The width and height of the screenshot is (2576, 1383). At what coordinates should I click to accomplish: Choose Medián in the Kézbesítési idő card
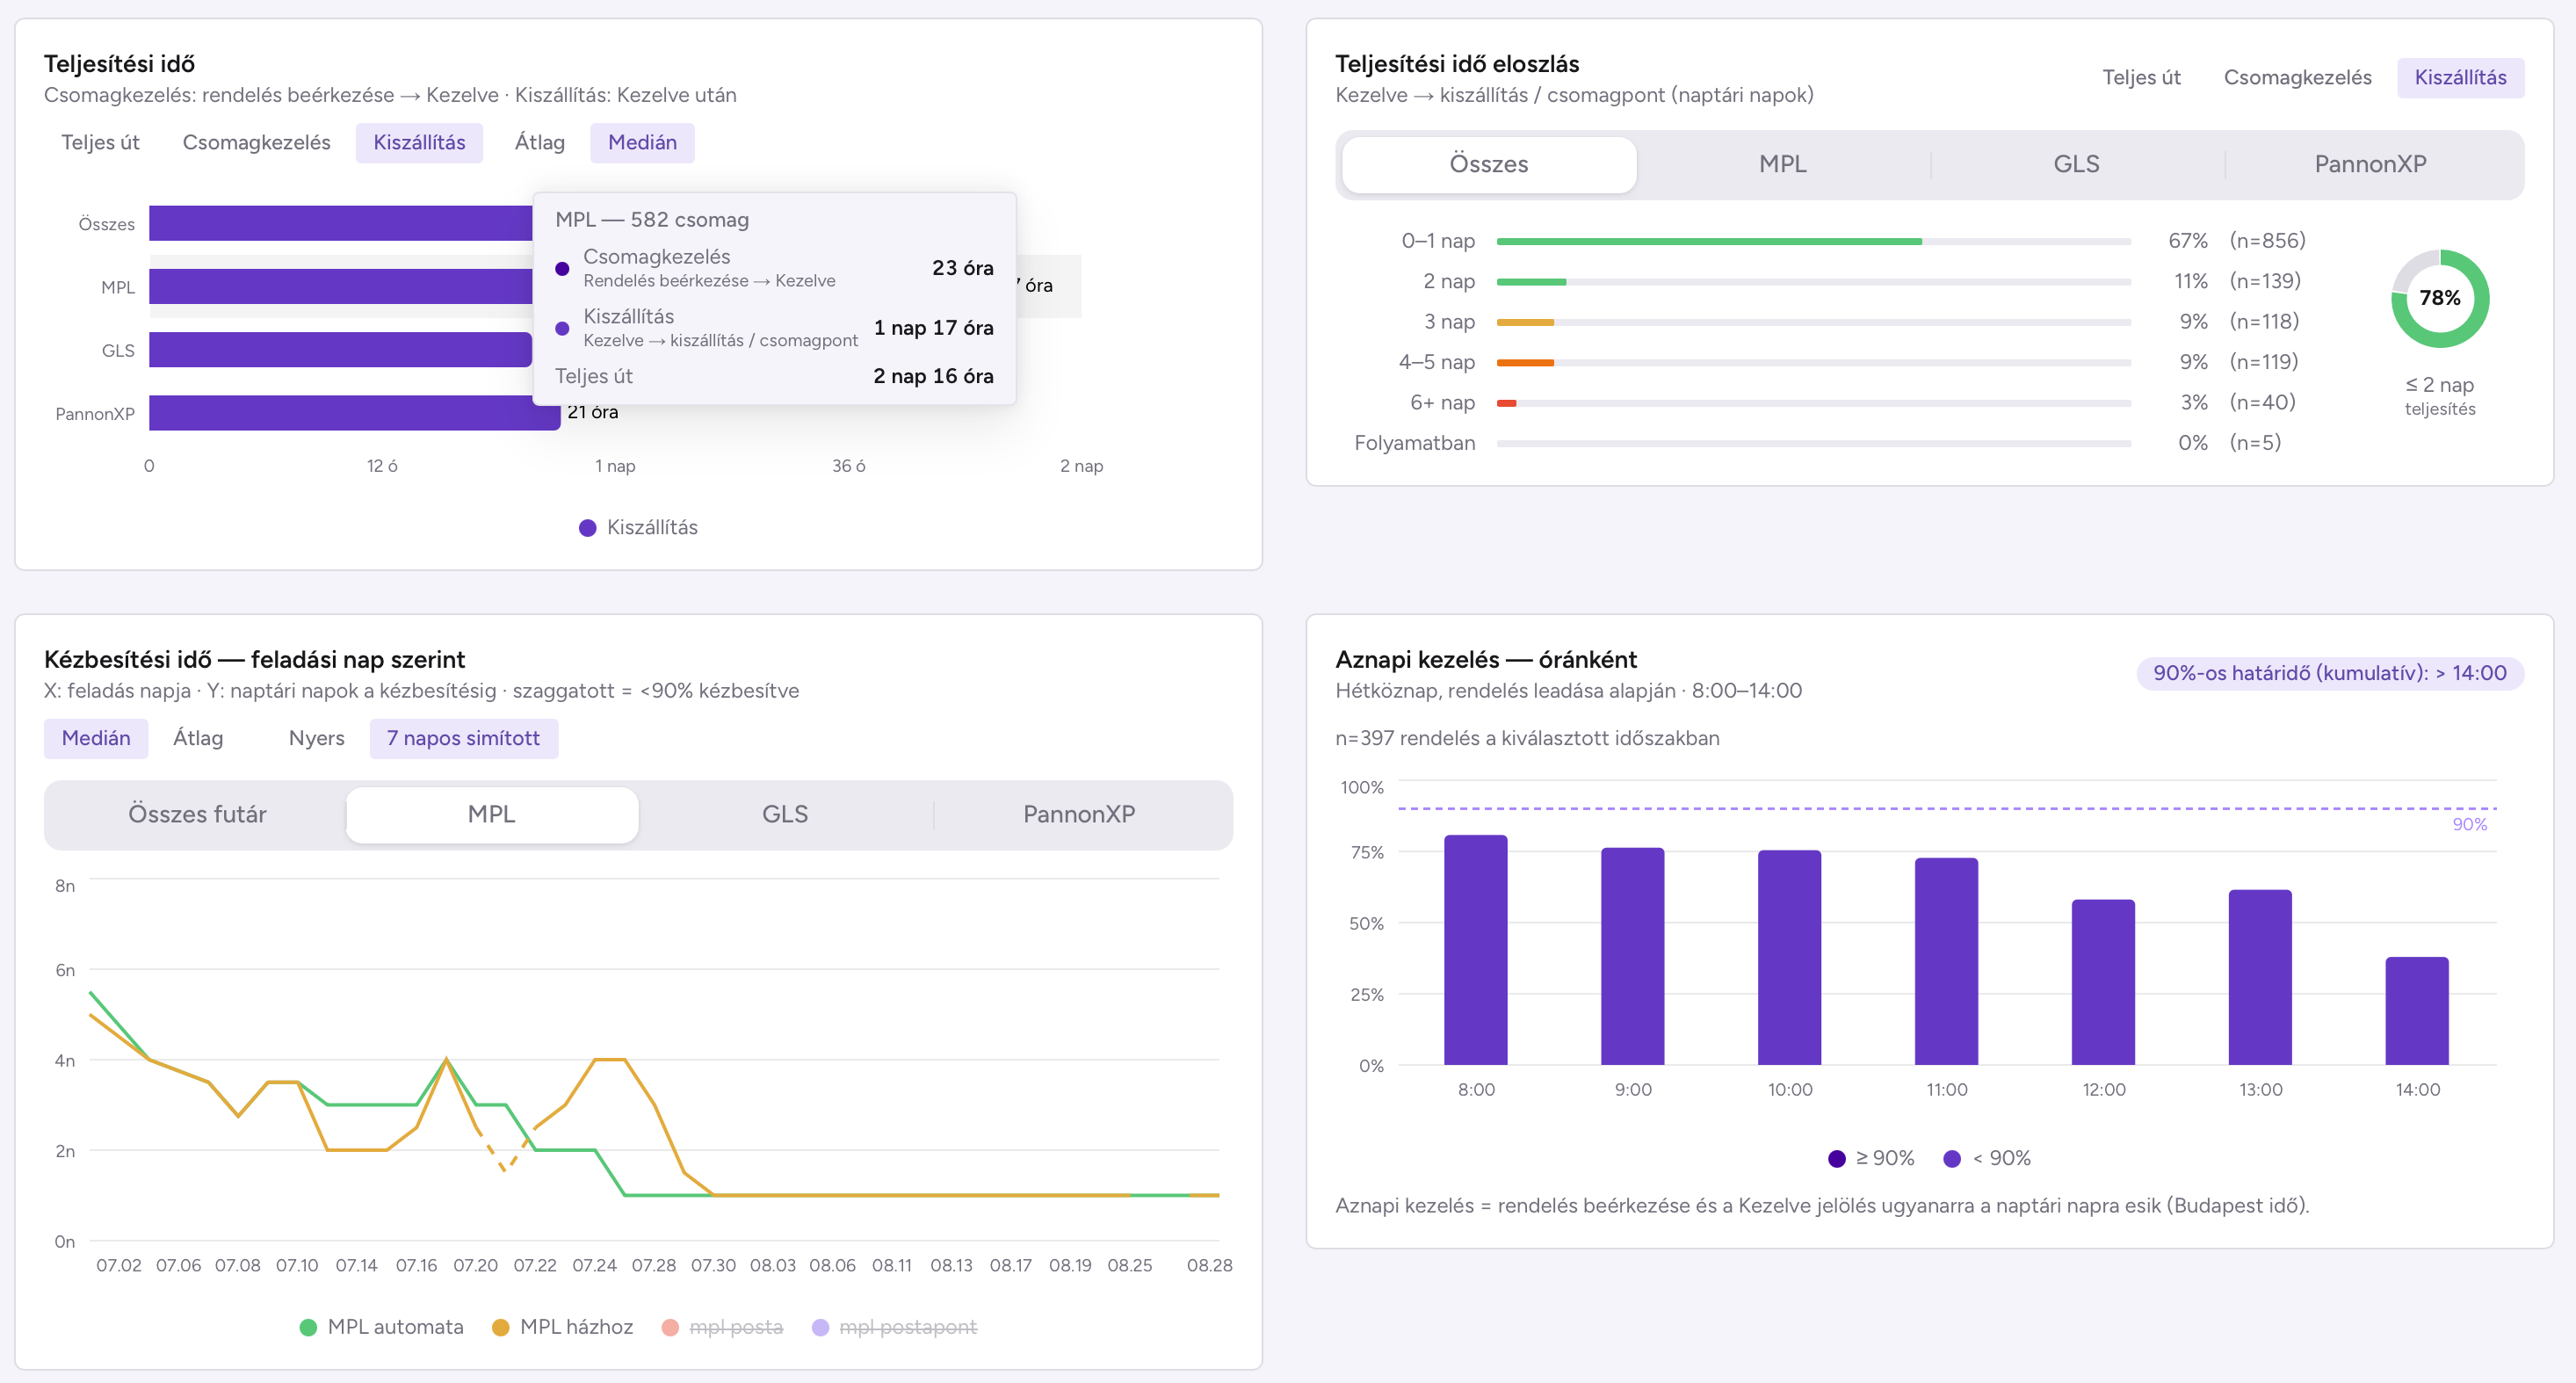pos(96,739)
